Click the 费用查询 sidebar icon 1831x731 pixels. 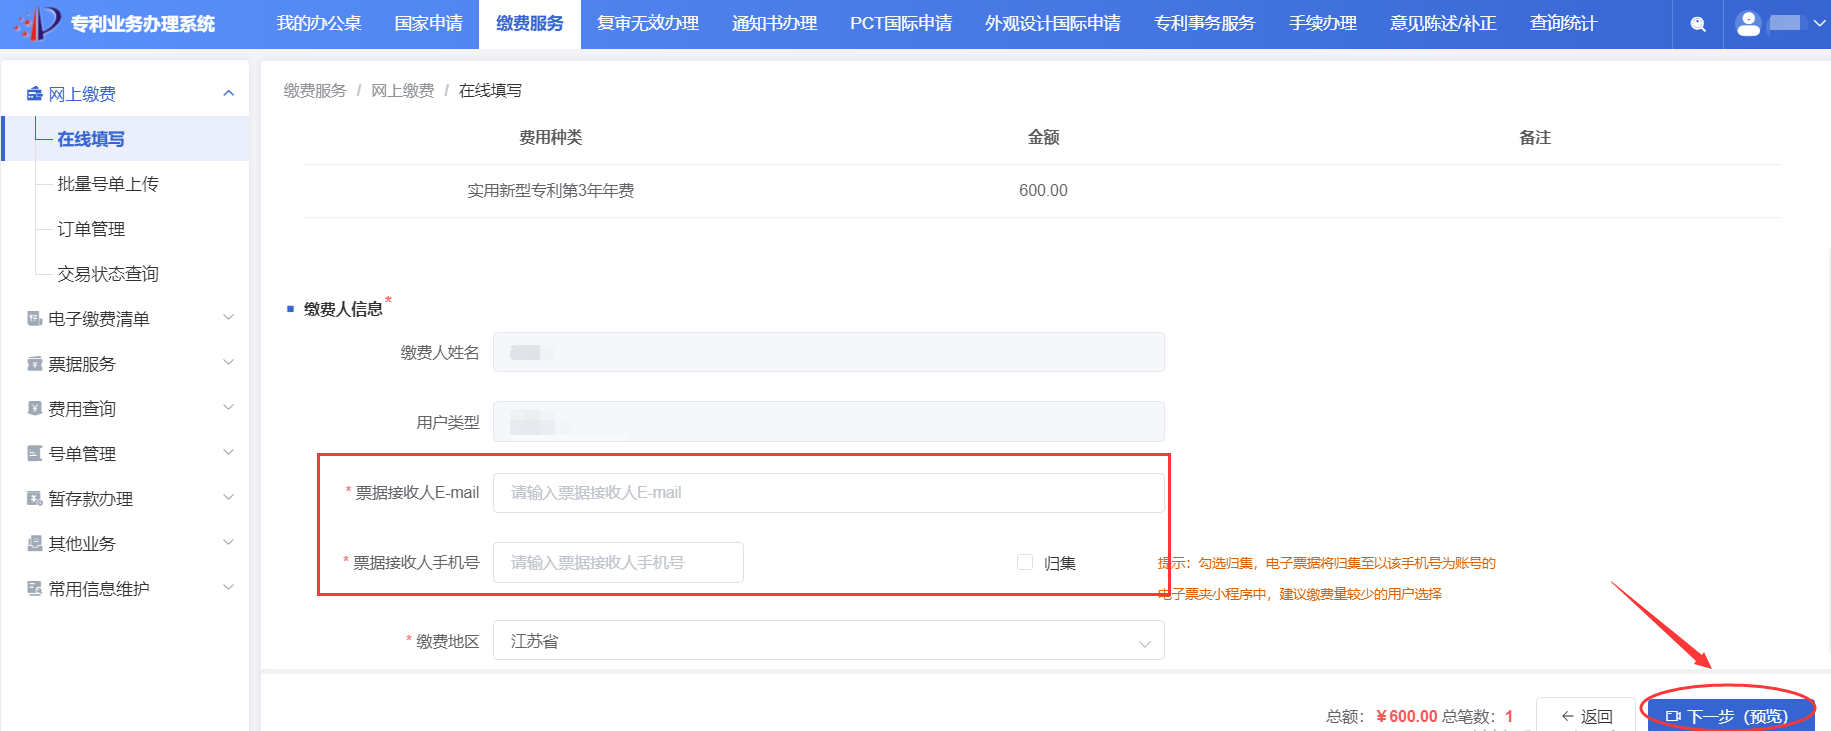click(x=34, y=408)
